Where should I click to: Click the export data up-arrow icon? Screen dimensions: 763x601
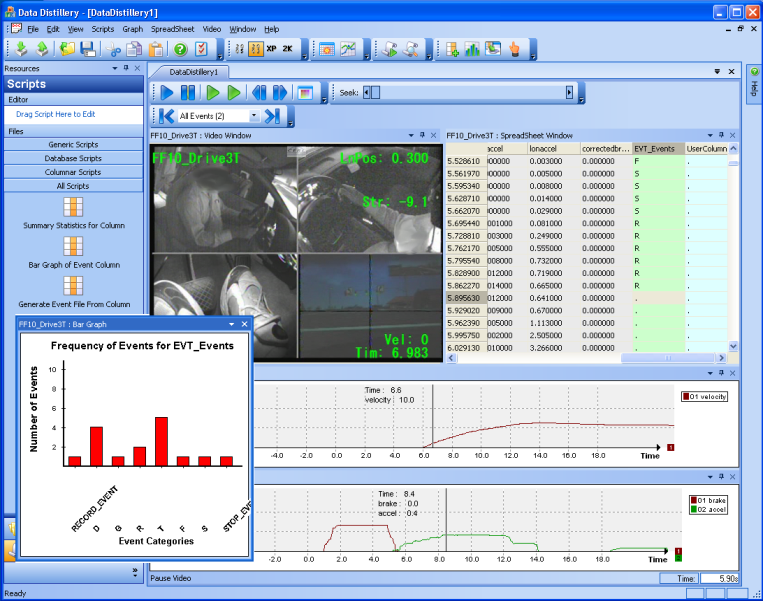(43, 49)
